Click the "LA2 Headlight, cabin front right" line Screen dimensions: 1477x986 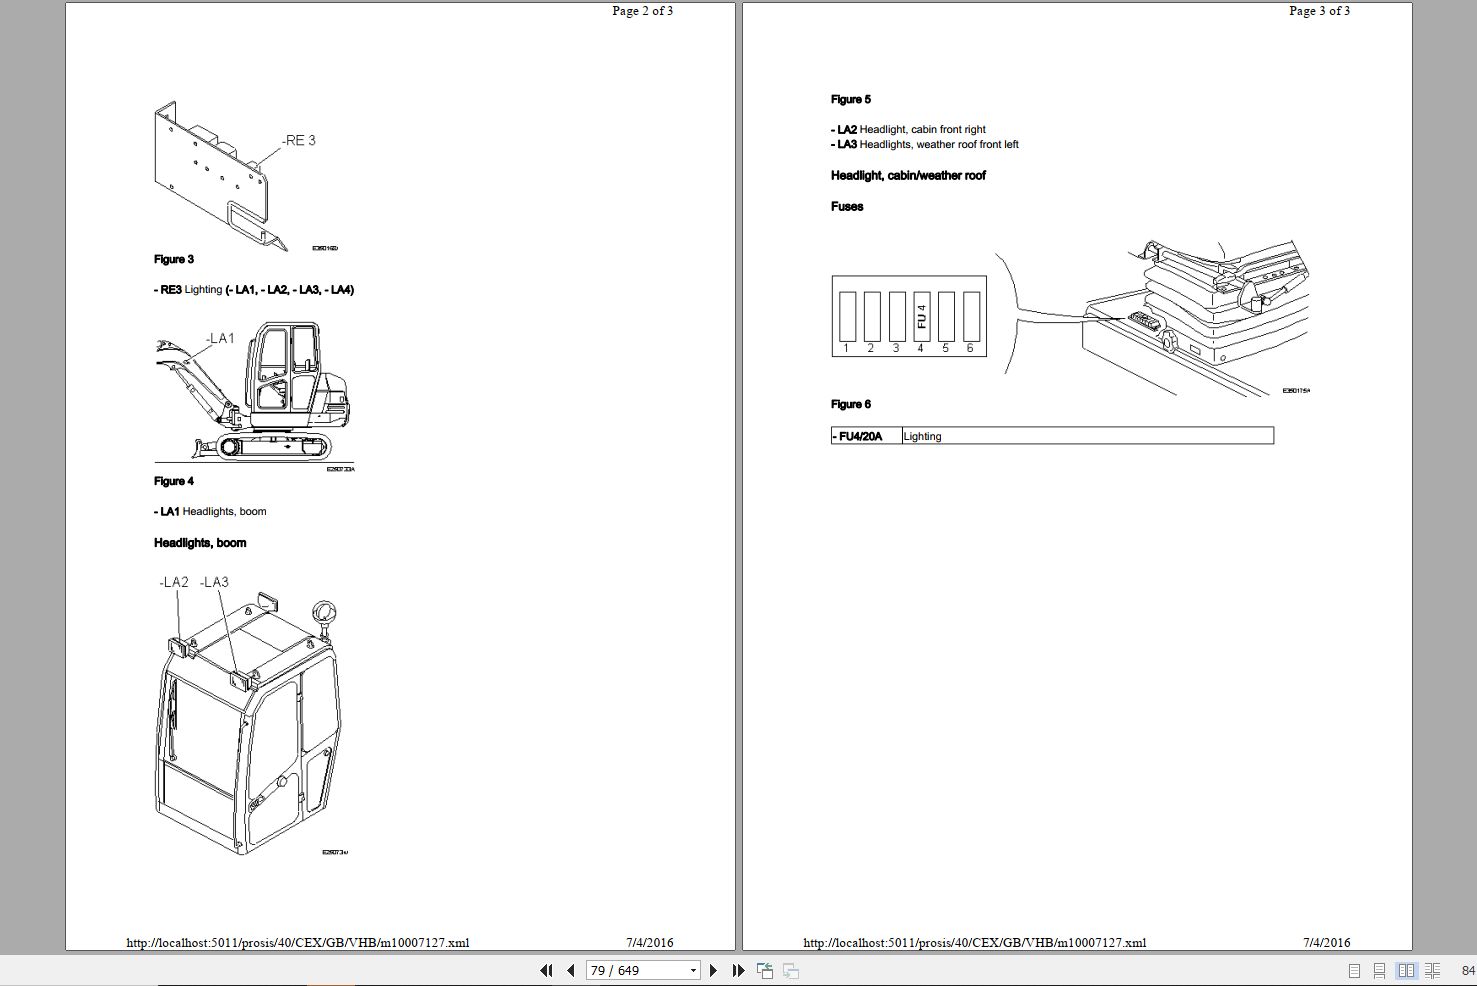point(908,130)
